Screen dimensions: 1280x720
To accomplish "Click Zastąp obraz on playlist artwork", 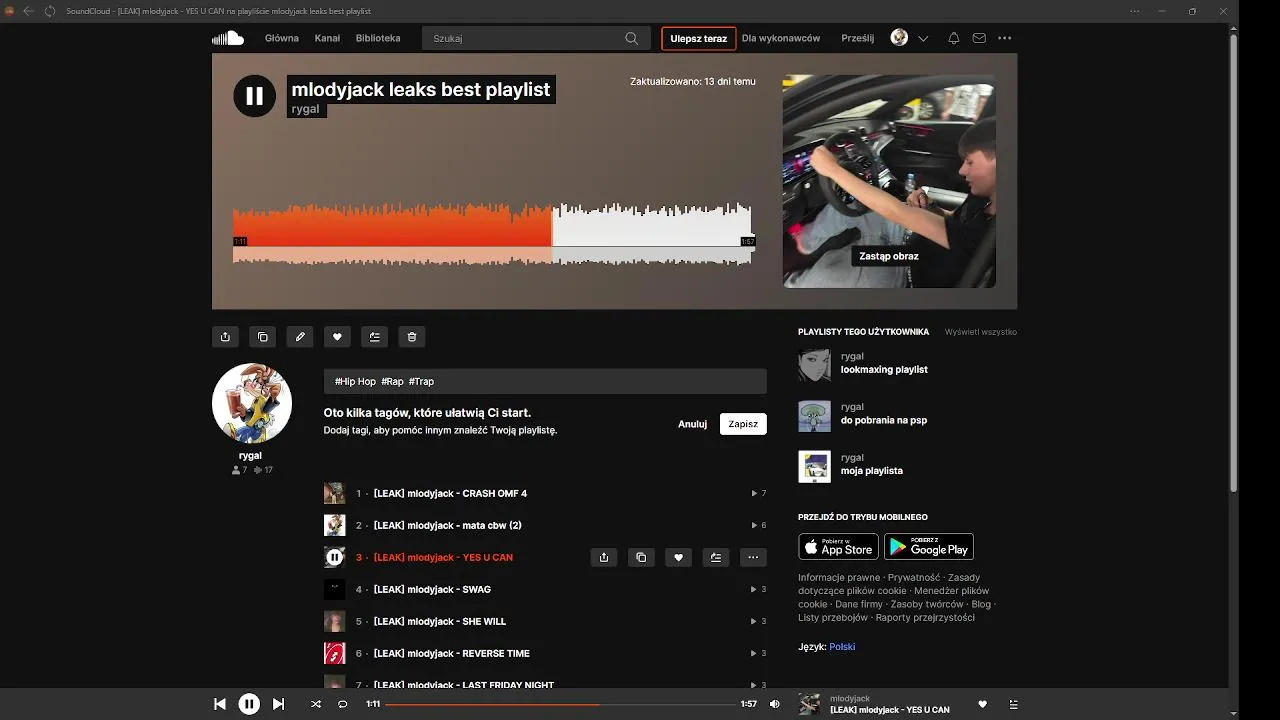I will [889, 256].
